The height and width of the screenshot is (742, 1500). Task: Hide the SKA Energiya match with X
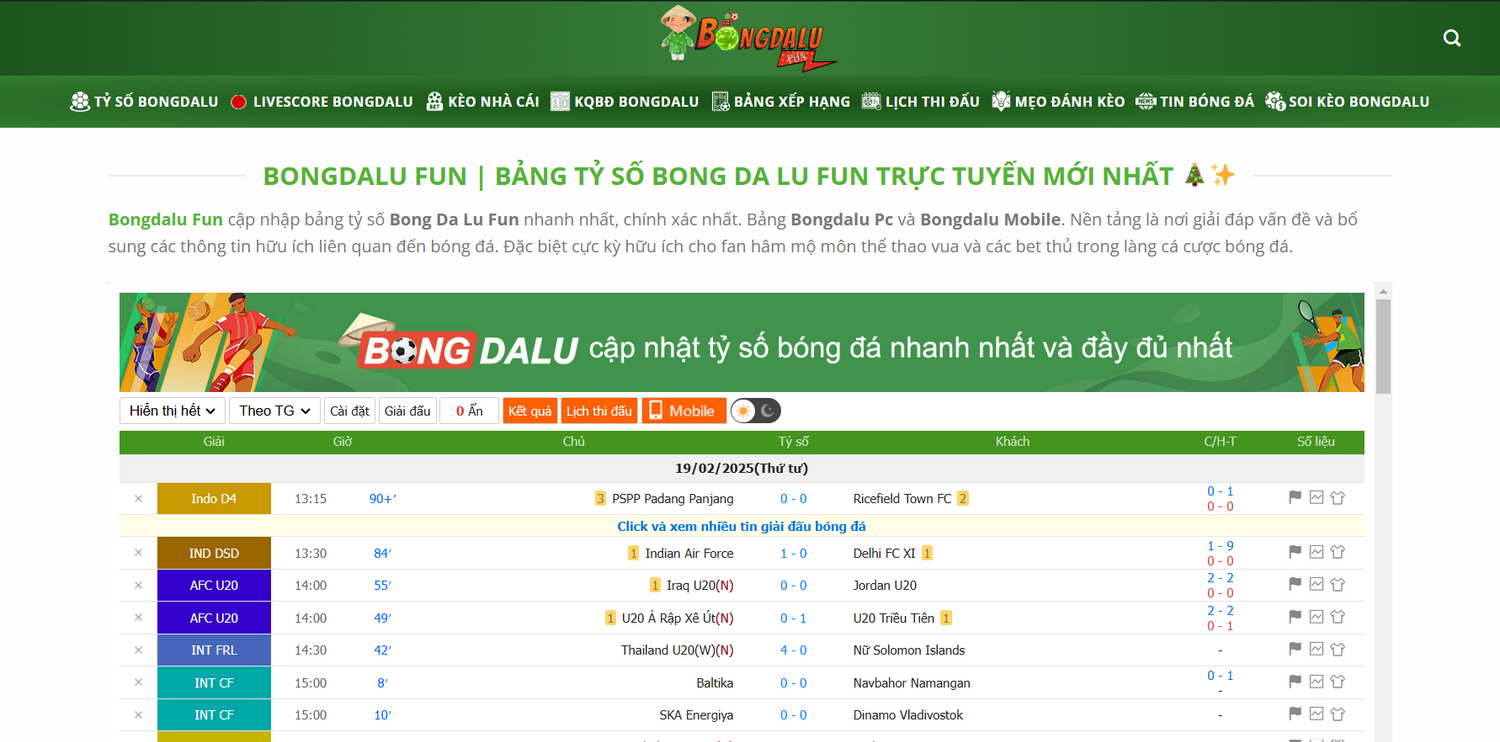point(138,715)
